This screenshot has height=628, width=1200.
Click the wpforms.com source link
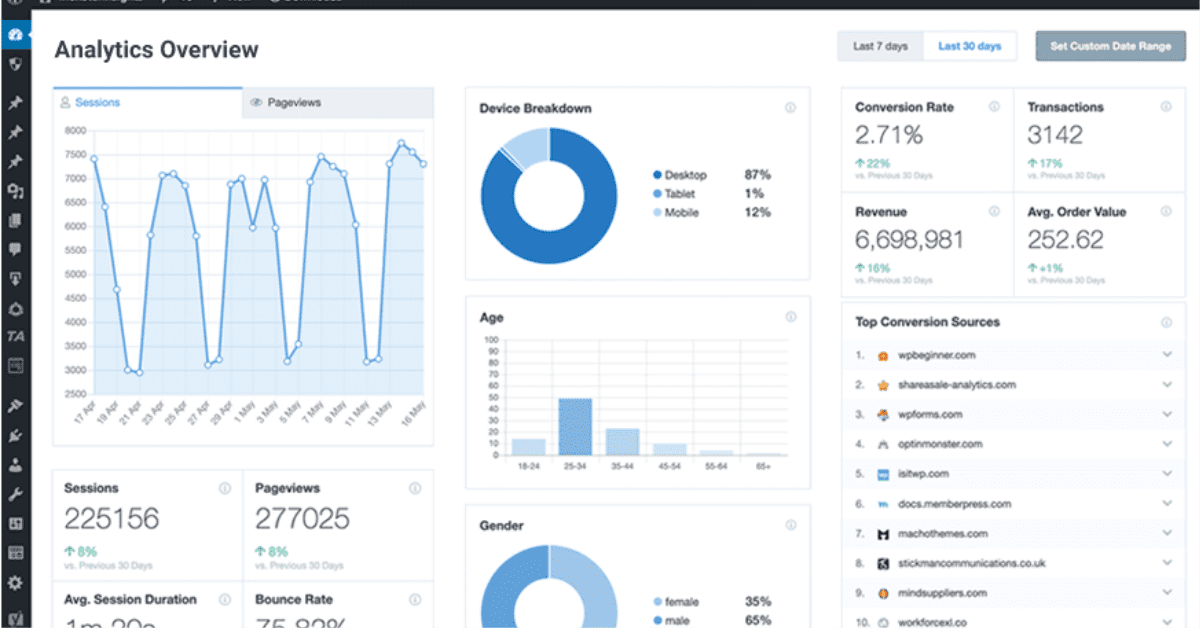(x=929, y=414)
